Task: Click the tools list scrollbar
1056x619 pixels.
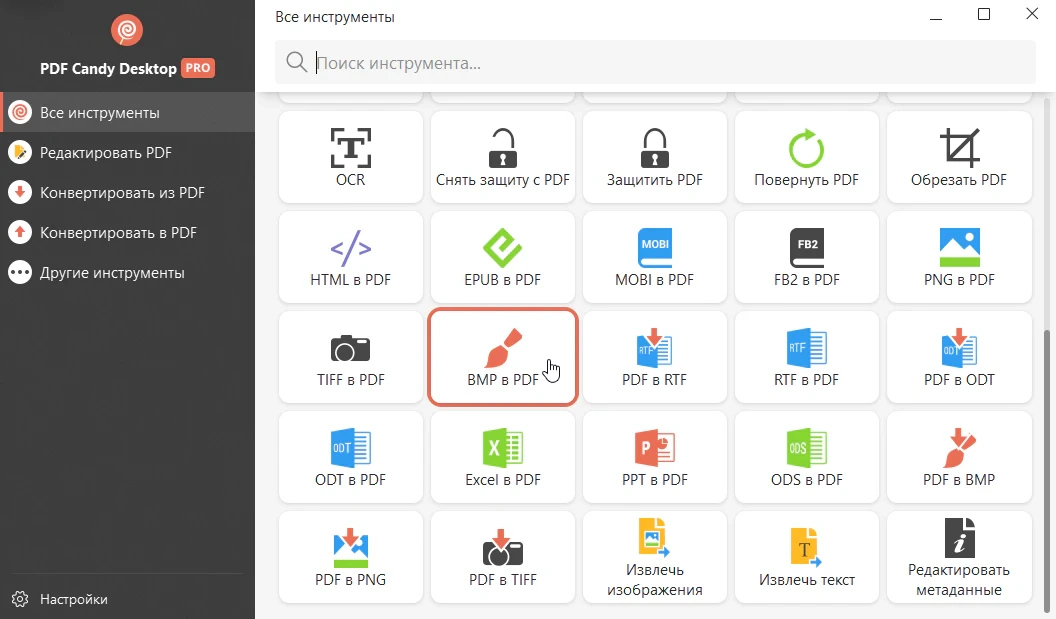Action: (1047, 471)
